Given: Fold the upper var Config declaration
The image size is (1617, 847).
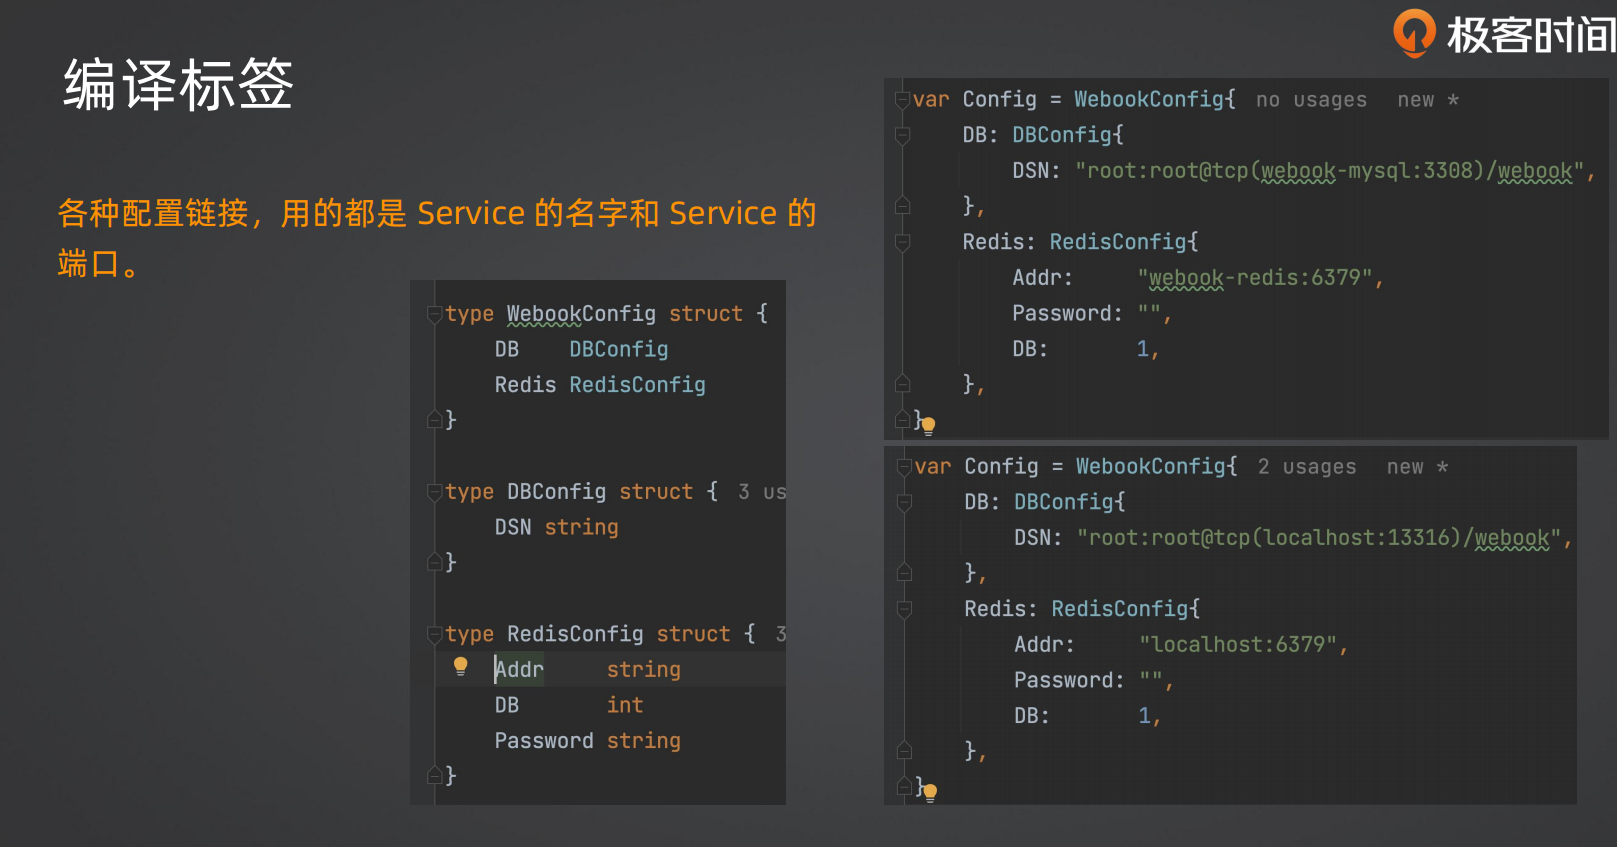Looking at the screenshot, I should click(x=902, y=100).
